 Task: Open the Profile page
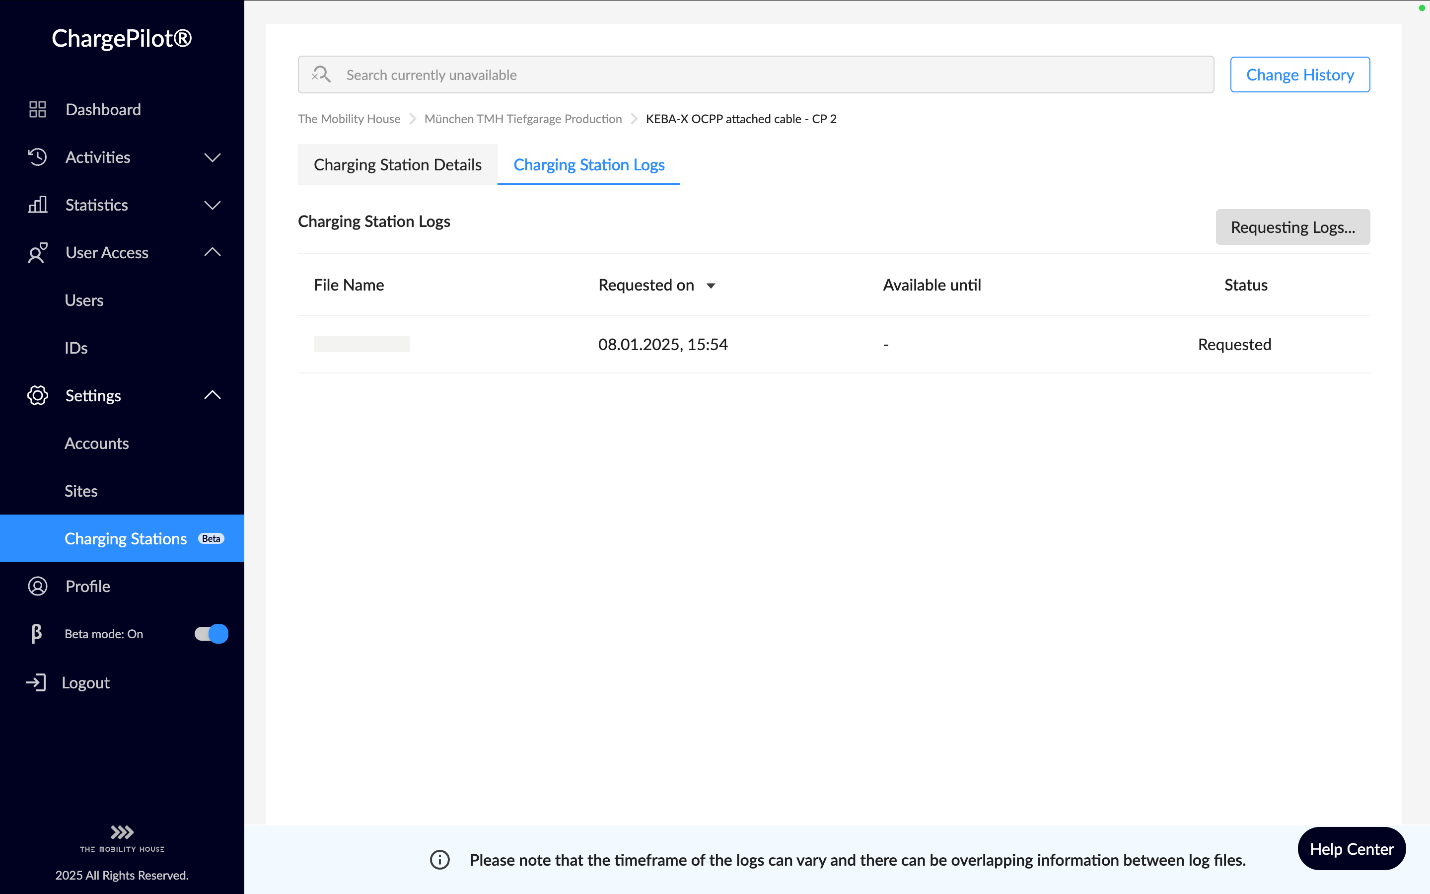[88, 587]
